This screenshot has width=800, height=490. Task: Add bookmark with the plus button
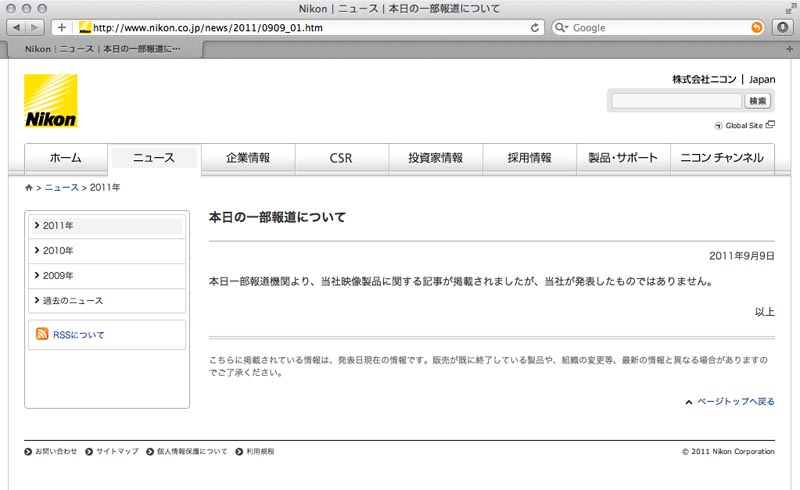(x=62, y=28)
